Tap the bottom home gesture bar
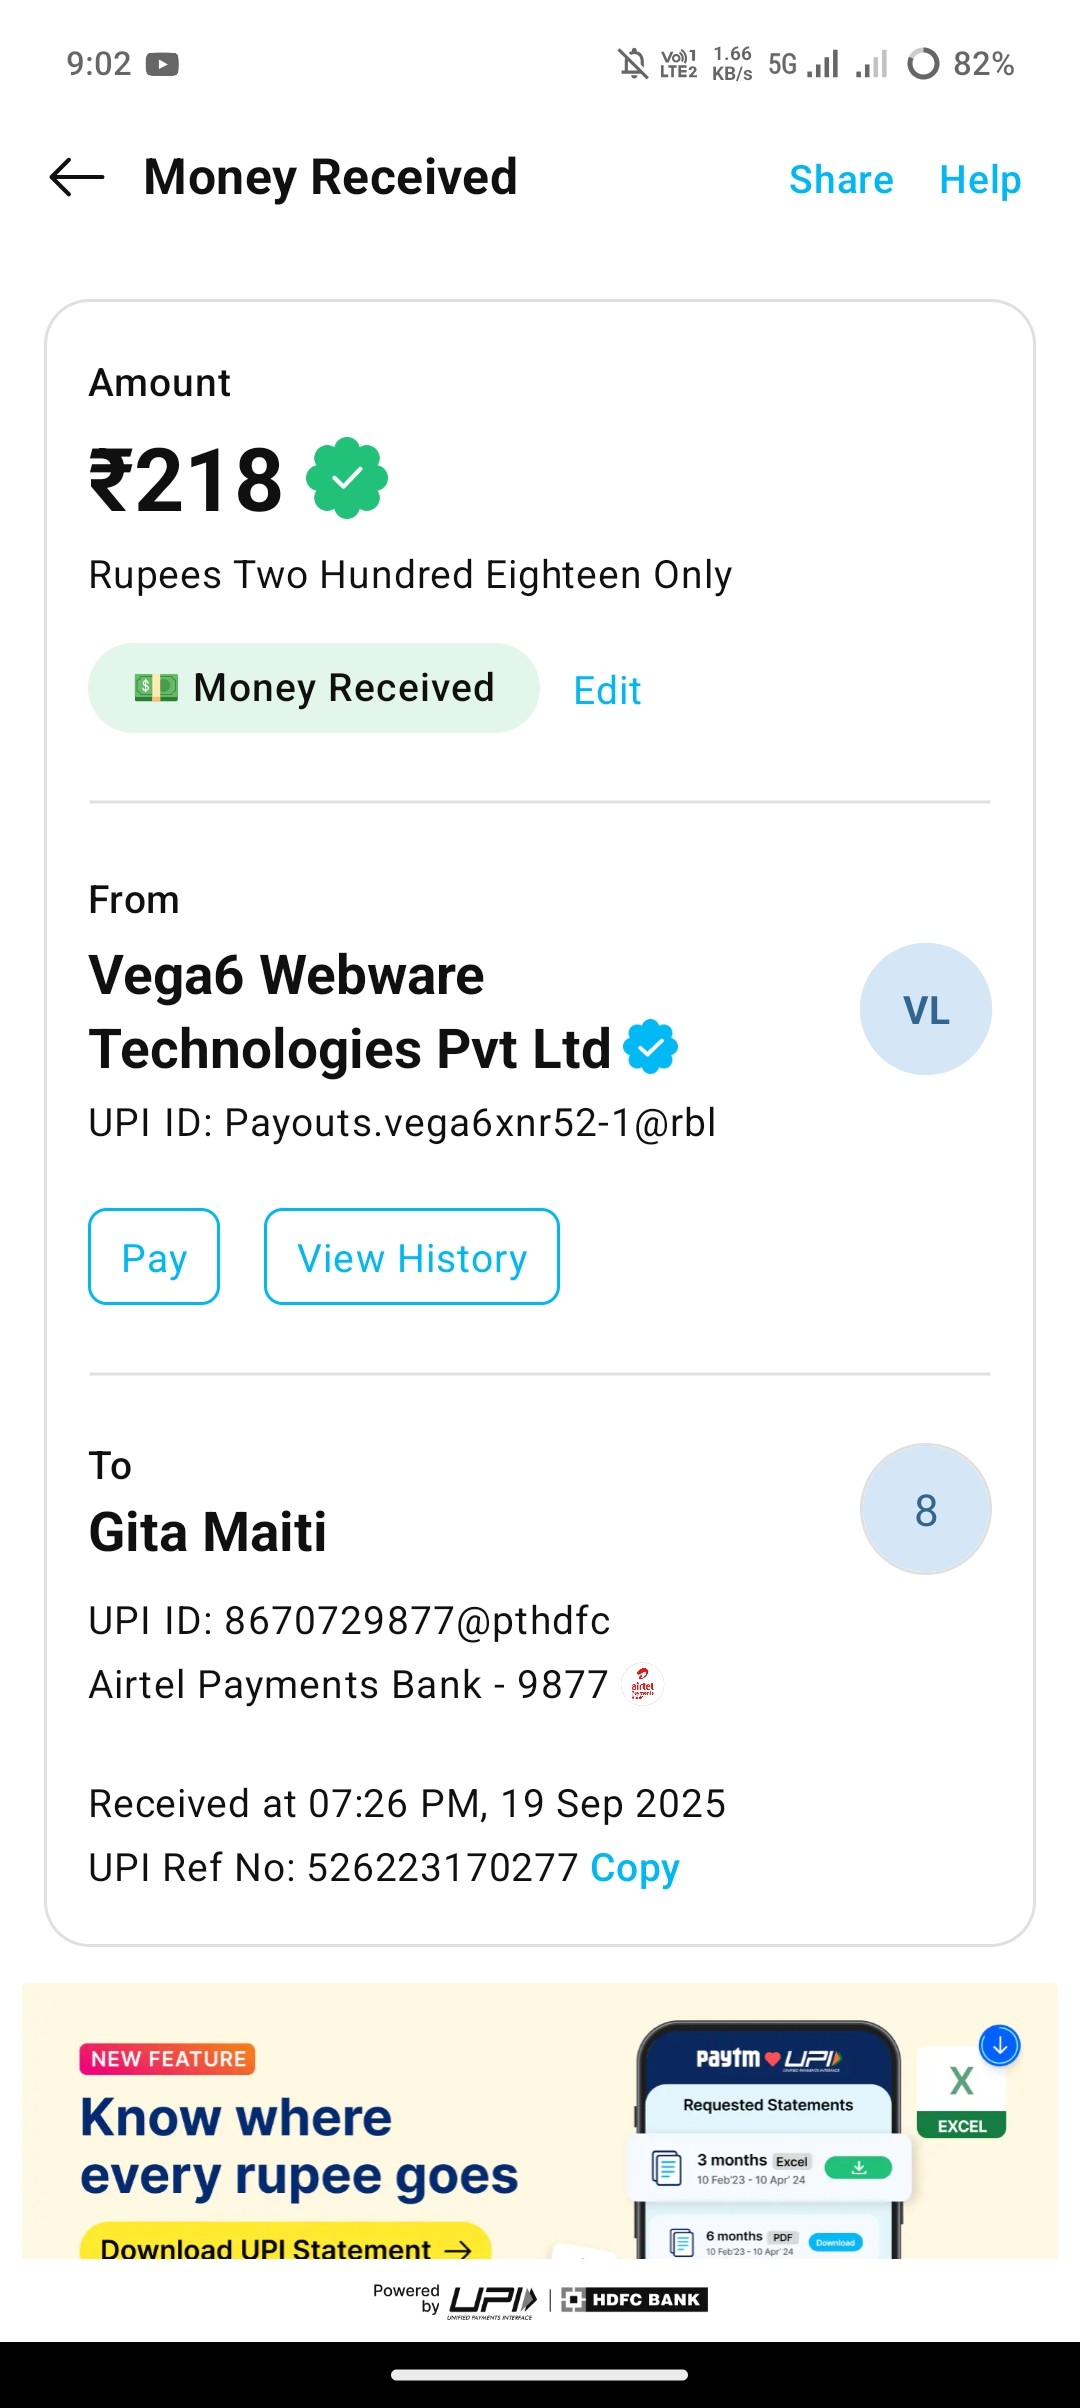Viewport: 1080px width, 2408px height. coord(540,2374)
